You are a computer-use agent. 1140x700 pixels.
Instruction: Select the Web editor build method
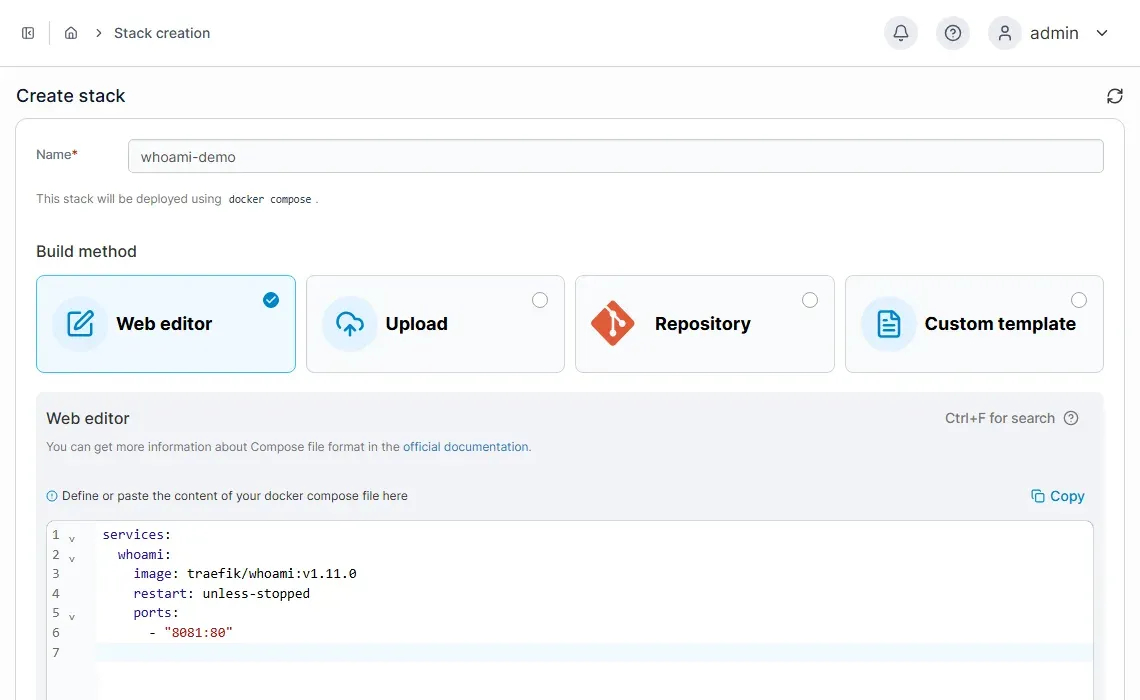pyautogui.click(x=166, y=323)
